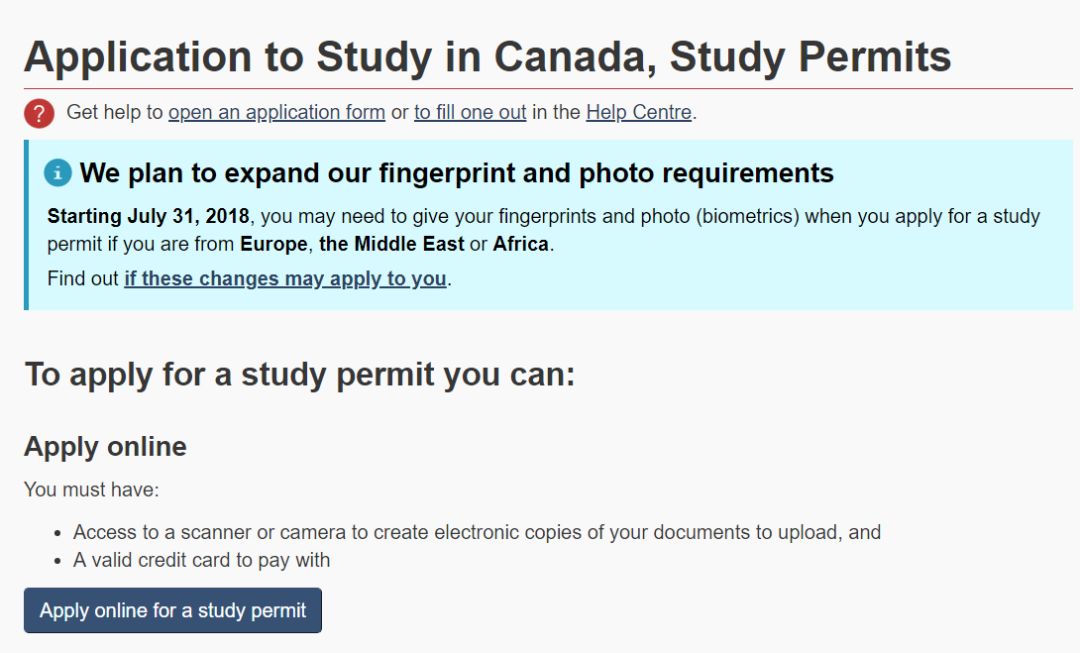Click the bold word "Europe"
This screenshot has height=653, width=1080.
274,244
